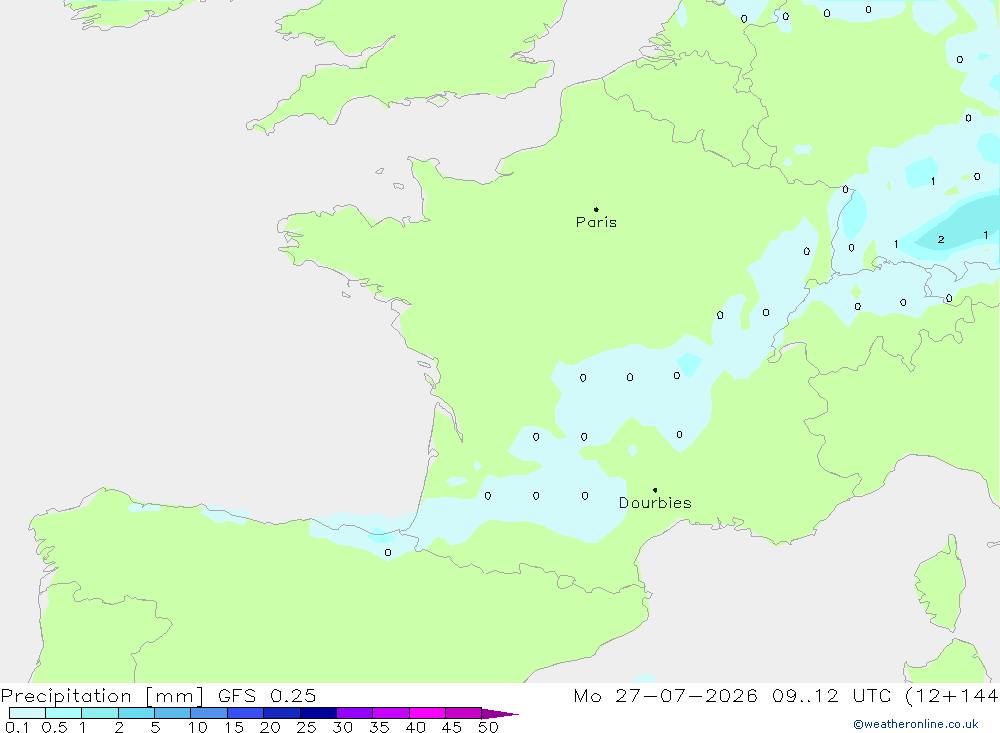Screen dimensions: 1000x733
Task: Select the Paris location dot marker
Action: click(596, 209)
